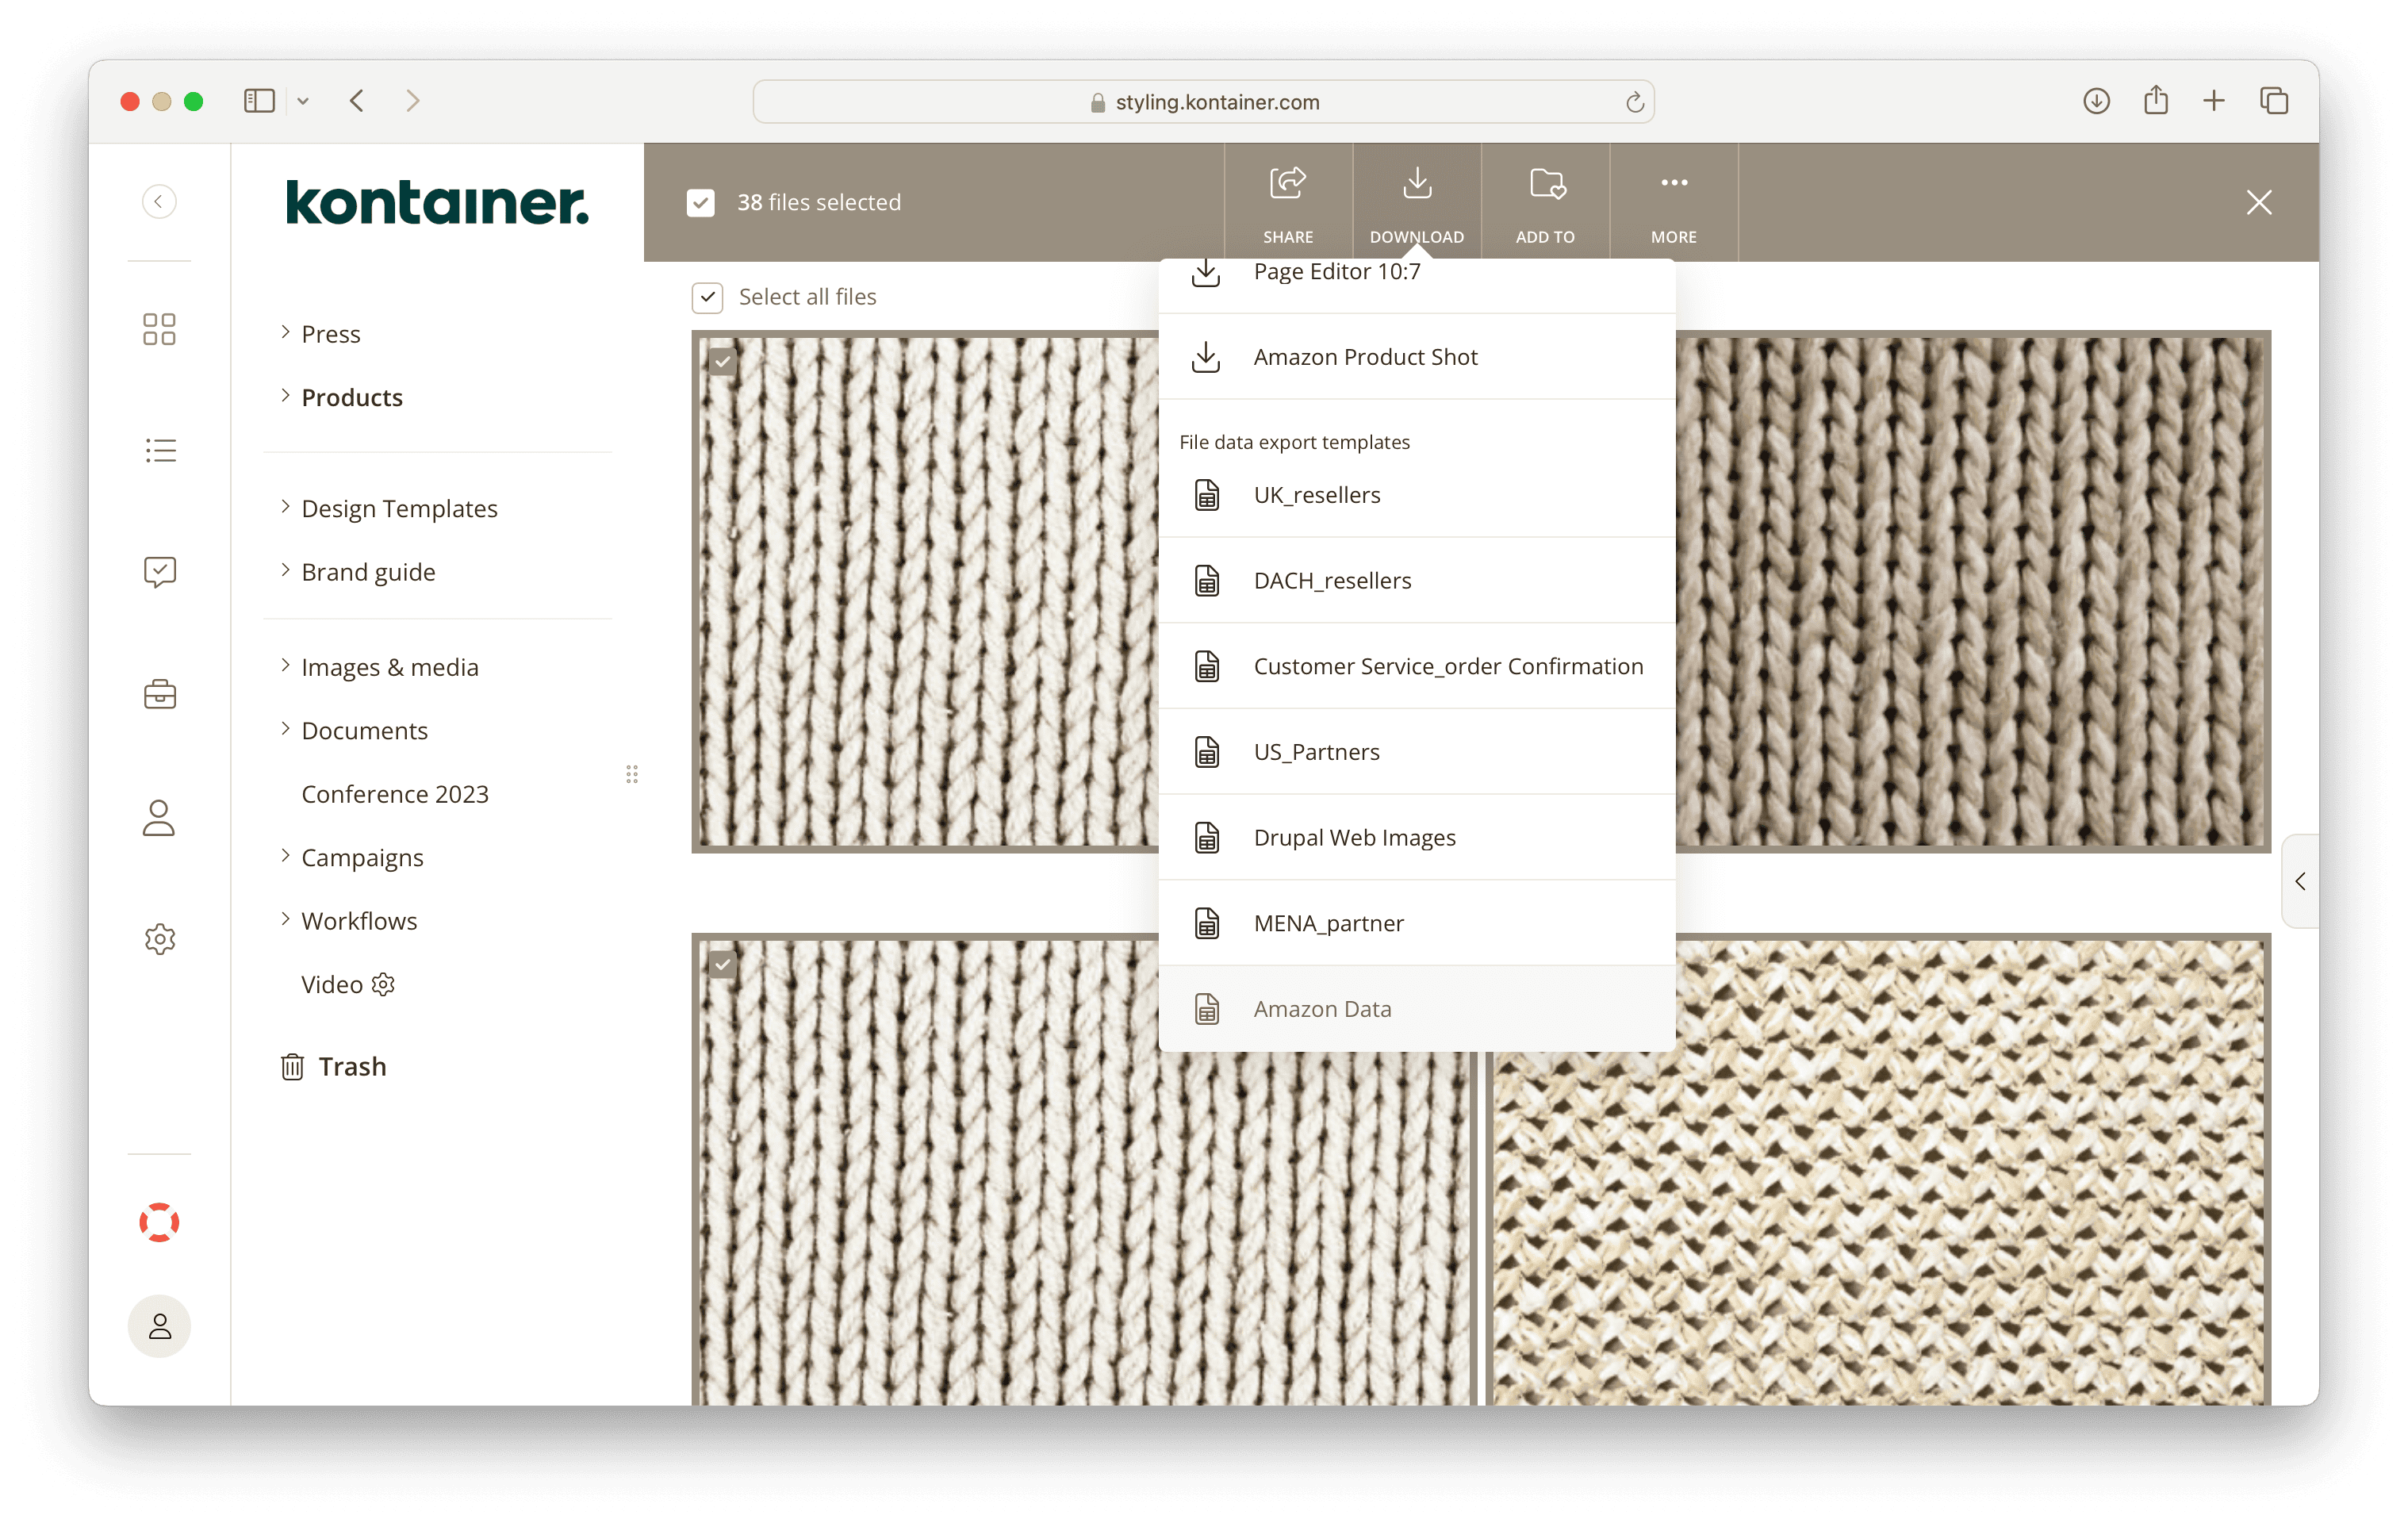This screenshot has width=2408, height=1523.
Task: Select the UK_resellers export template
Action: click(x=1316, y=494)
